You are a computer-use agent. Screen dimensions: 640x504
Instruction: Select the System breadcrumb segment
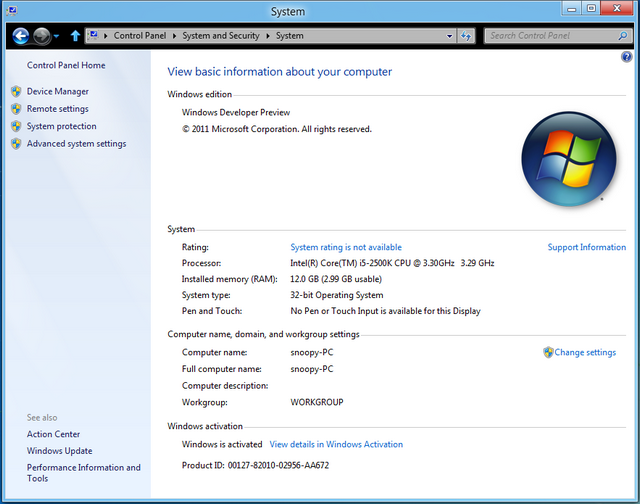point(289,36)
